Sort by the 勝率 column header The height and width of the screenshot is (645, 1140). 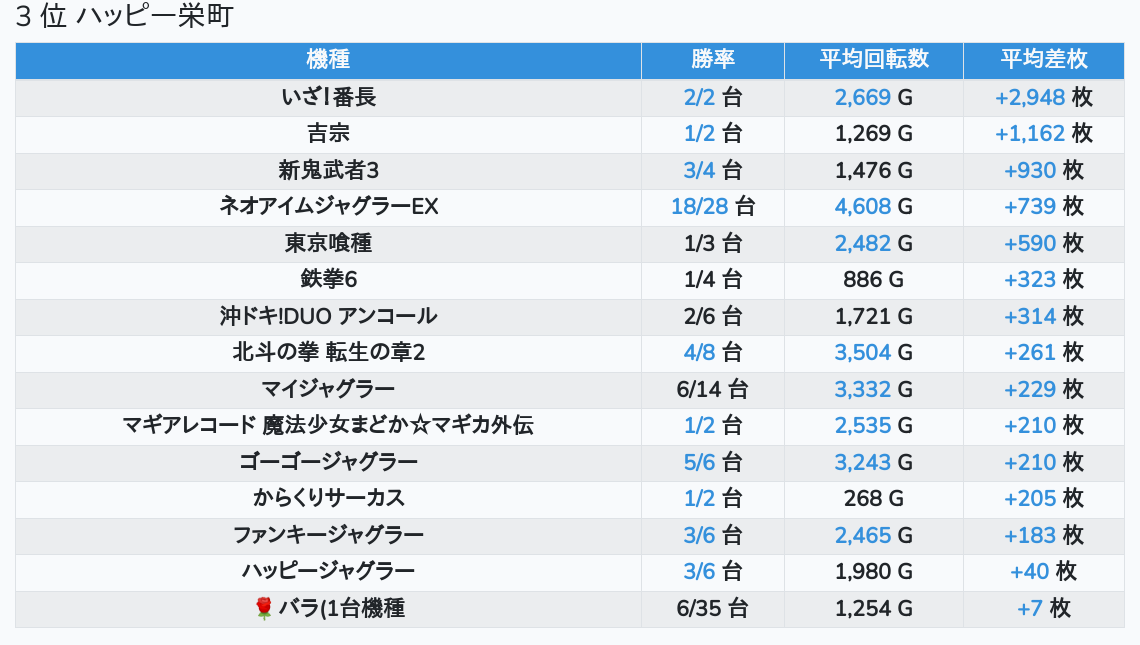click(713, 59)
